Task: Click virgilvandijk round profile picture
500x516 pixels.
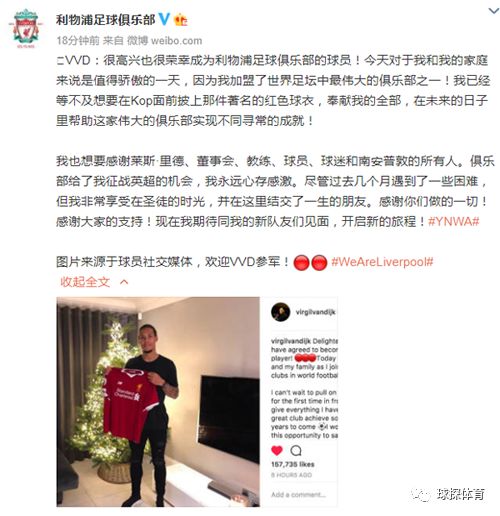Action: [x=280, y=312]
